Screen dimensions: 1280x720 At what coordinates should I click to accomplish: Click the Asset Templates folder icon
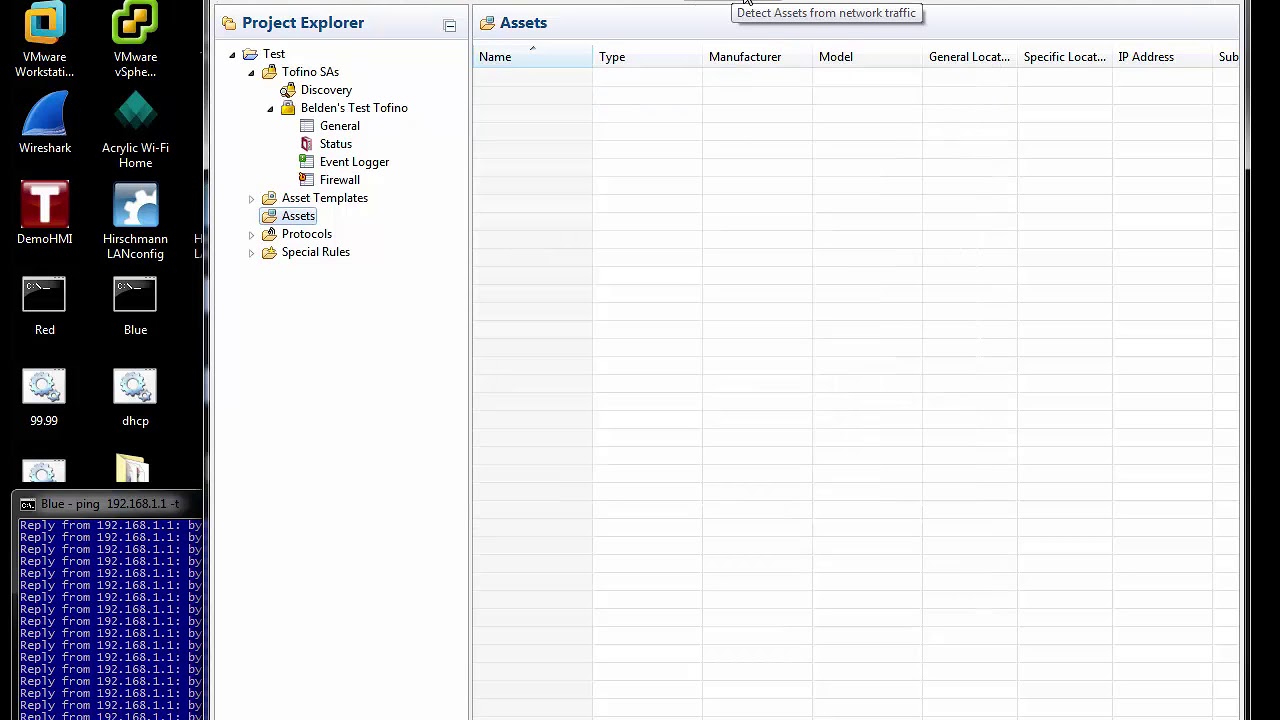tap(269, 198)
